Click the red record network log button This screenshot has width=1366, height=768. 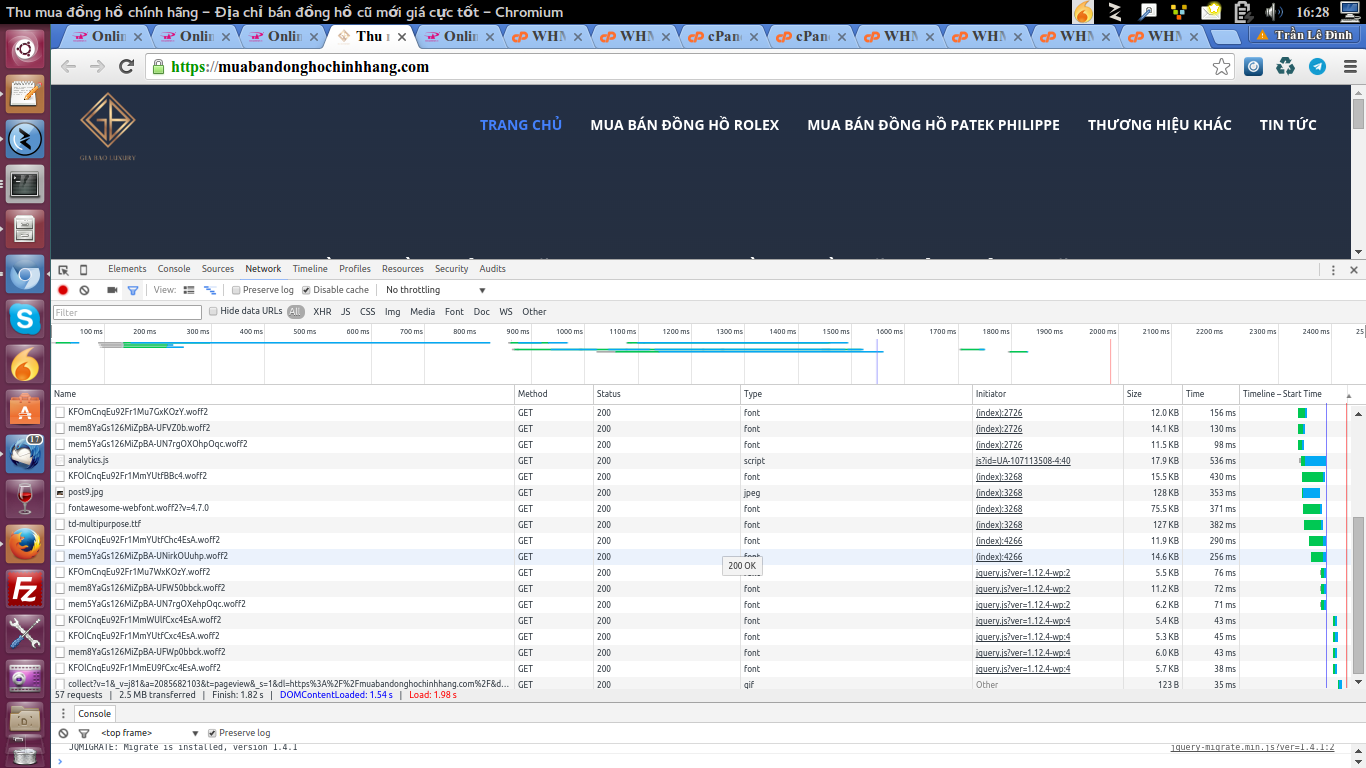(x=63, y=290)
